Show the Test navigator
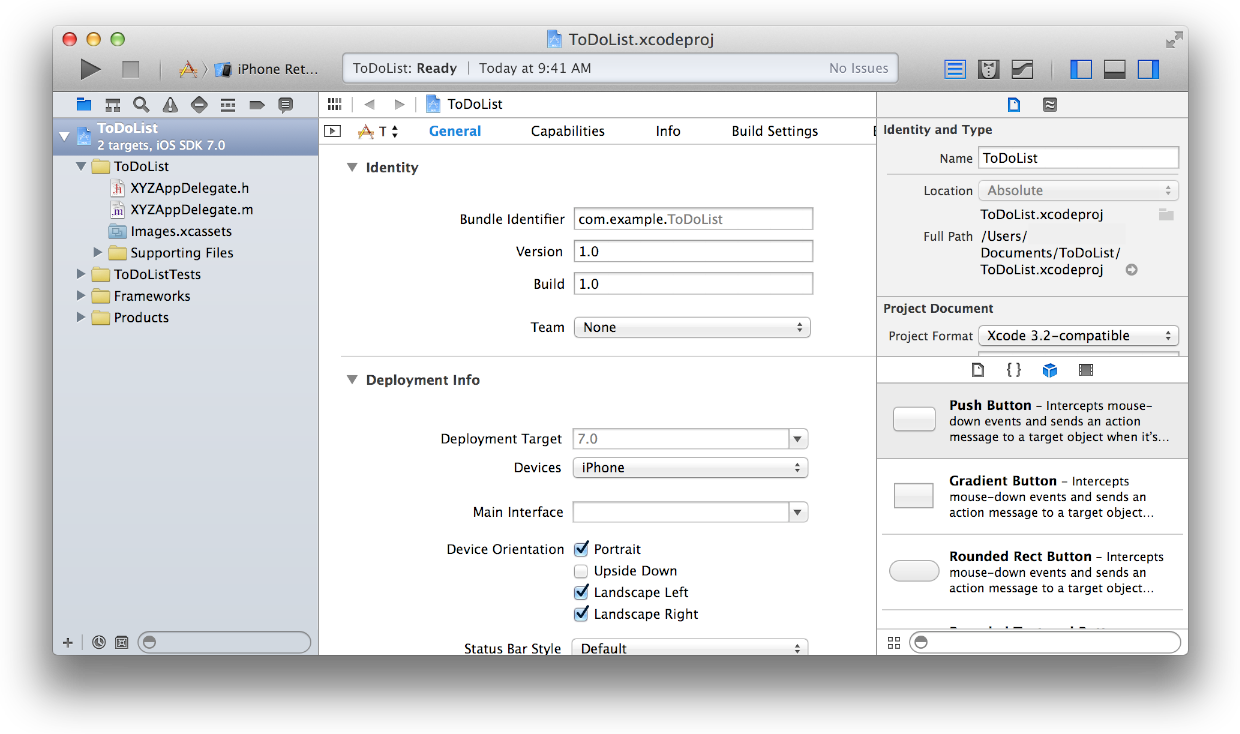The image size is (1240, 734). 199,104
